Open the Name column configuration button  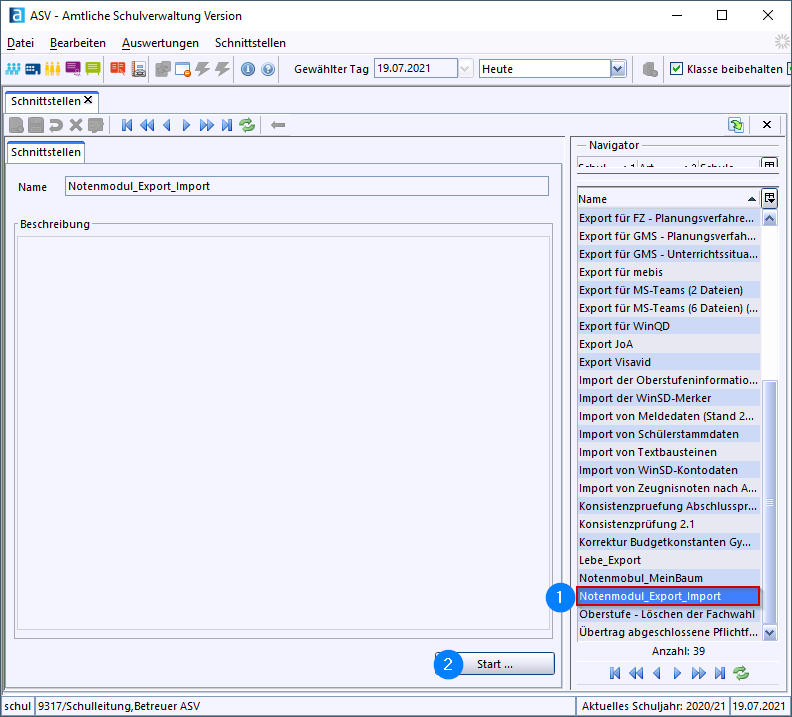point(769,198)
